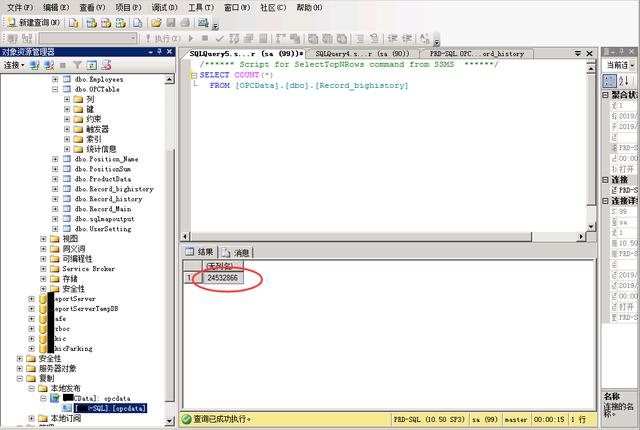640x430 pixels.
Task: Toggle IntelliSense Enabled icon
Action: tap(263, 38)
